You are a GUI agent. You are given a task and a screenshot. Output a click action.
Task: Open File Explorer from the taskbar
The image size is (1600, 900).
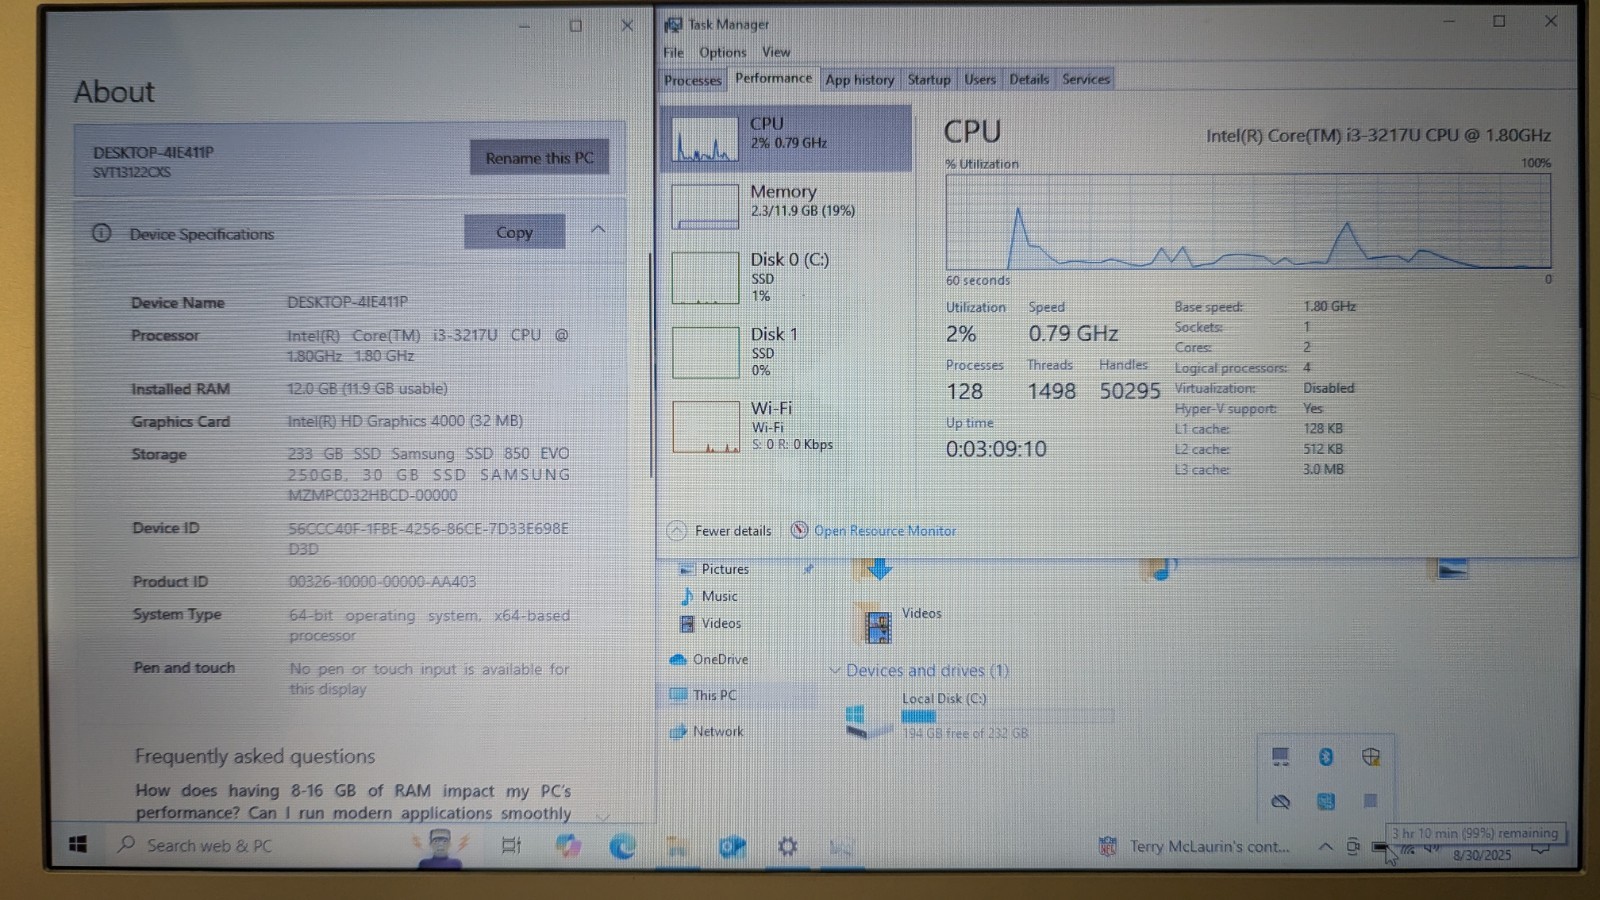pyautogui.click(x=677, y=847)
